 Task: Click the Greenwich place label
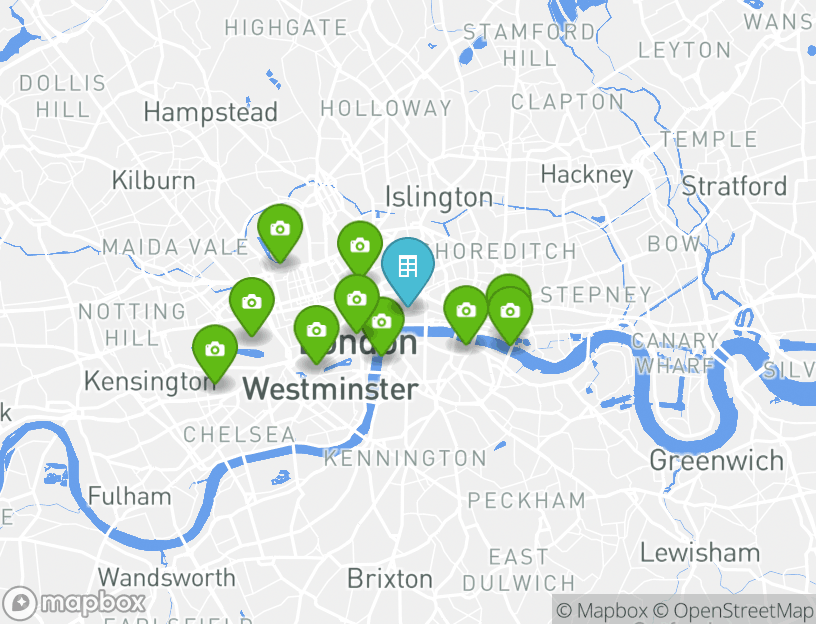click(717, 461)
